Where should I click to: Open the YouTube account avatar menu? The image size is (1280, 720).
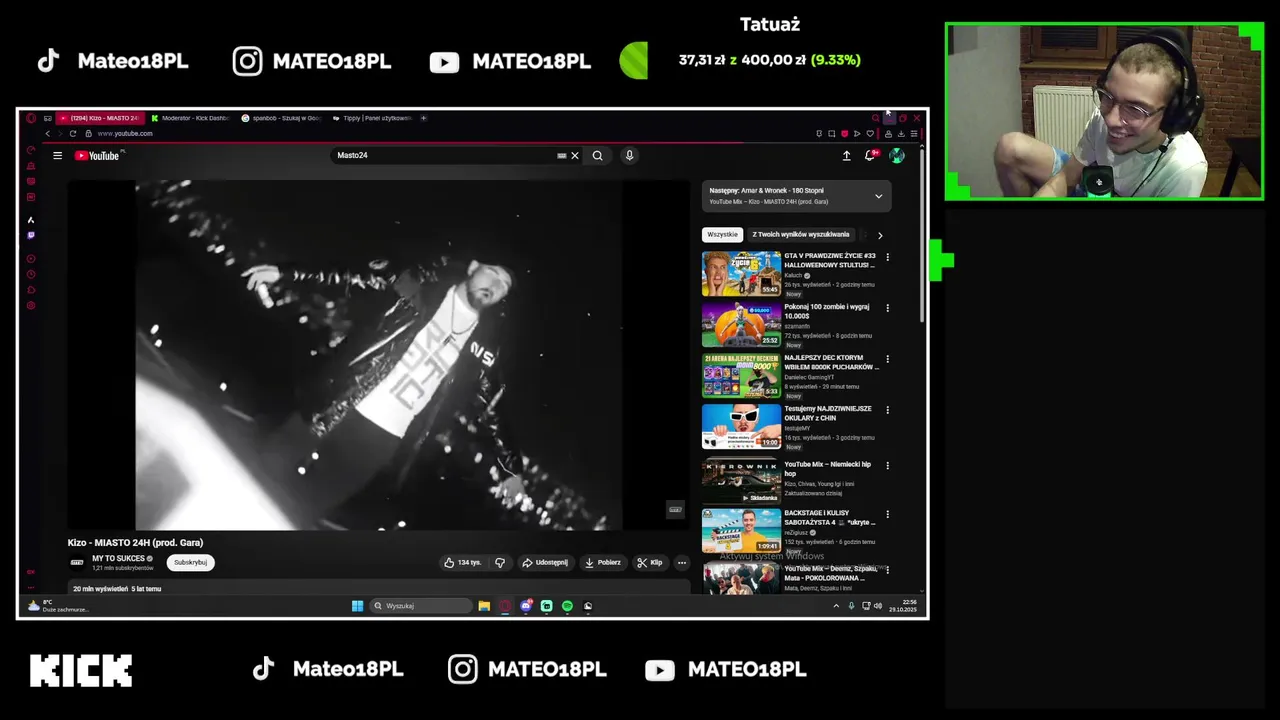tap(897, 155)
